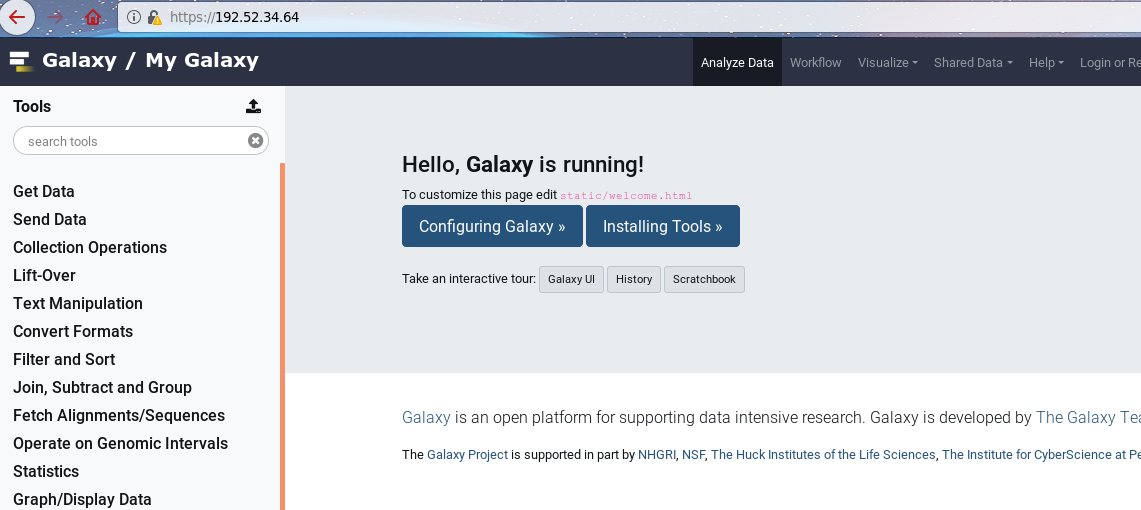Open The Galaxy Team link
The width and height of the screenshot is (1141, 510).
tap(1088, 418)
